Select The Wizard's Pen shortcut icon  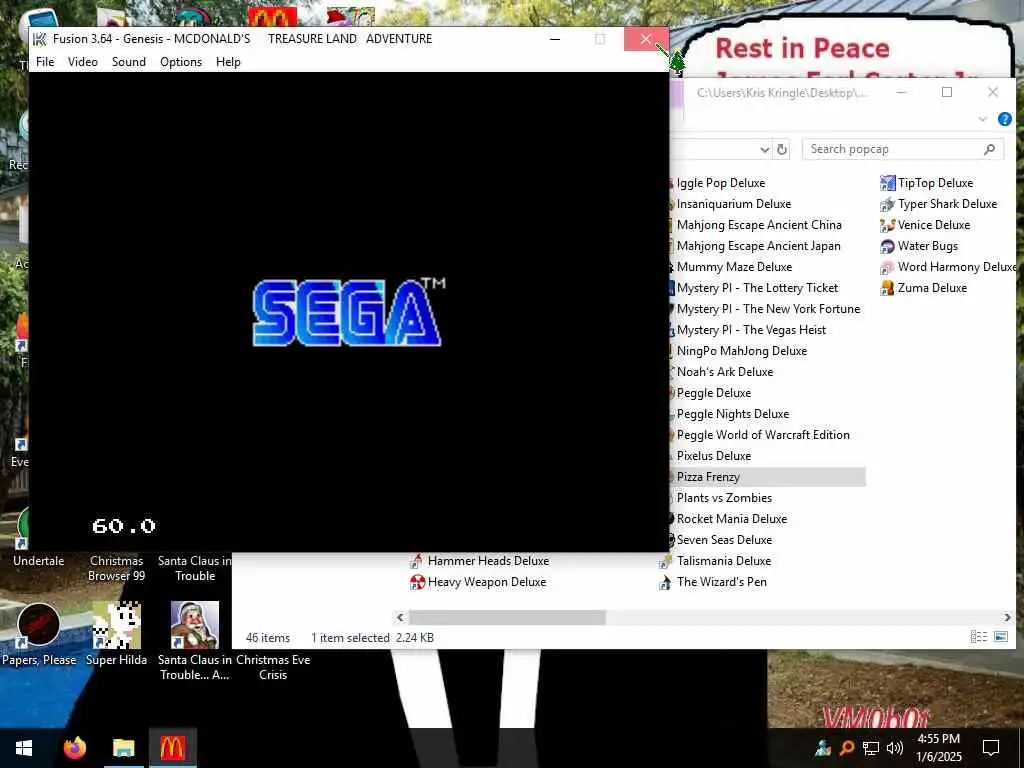tap(665, 582)
